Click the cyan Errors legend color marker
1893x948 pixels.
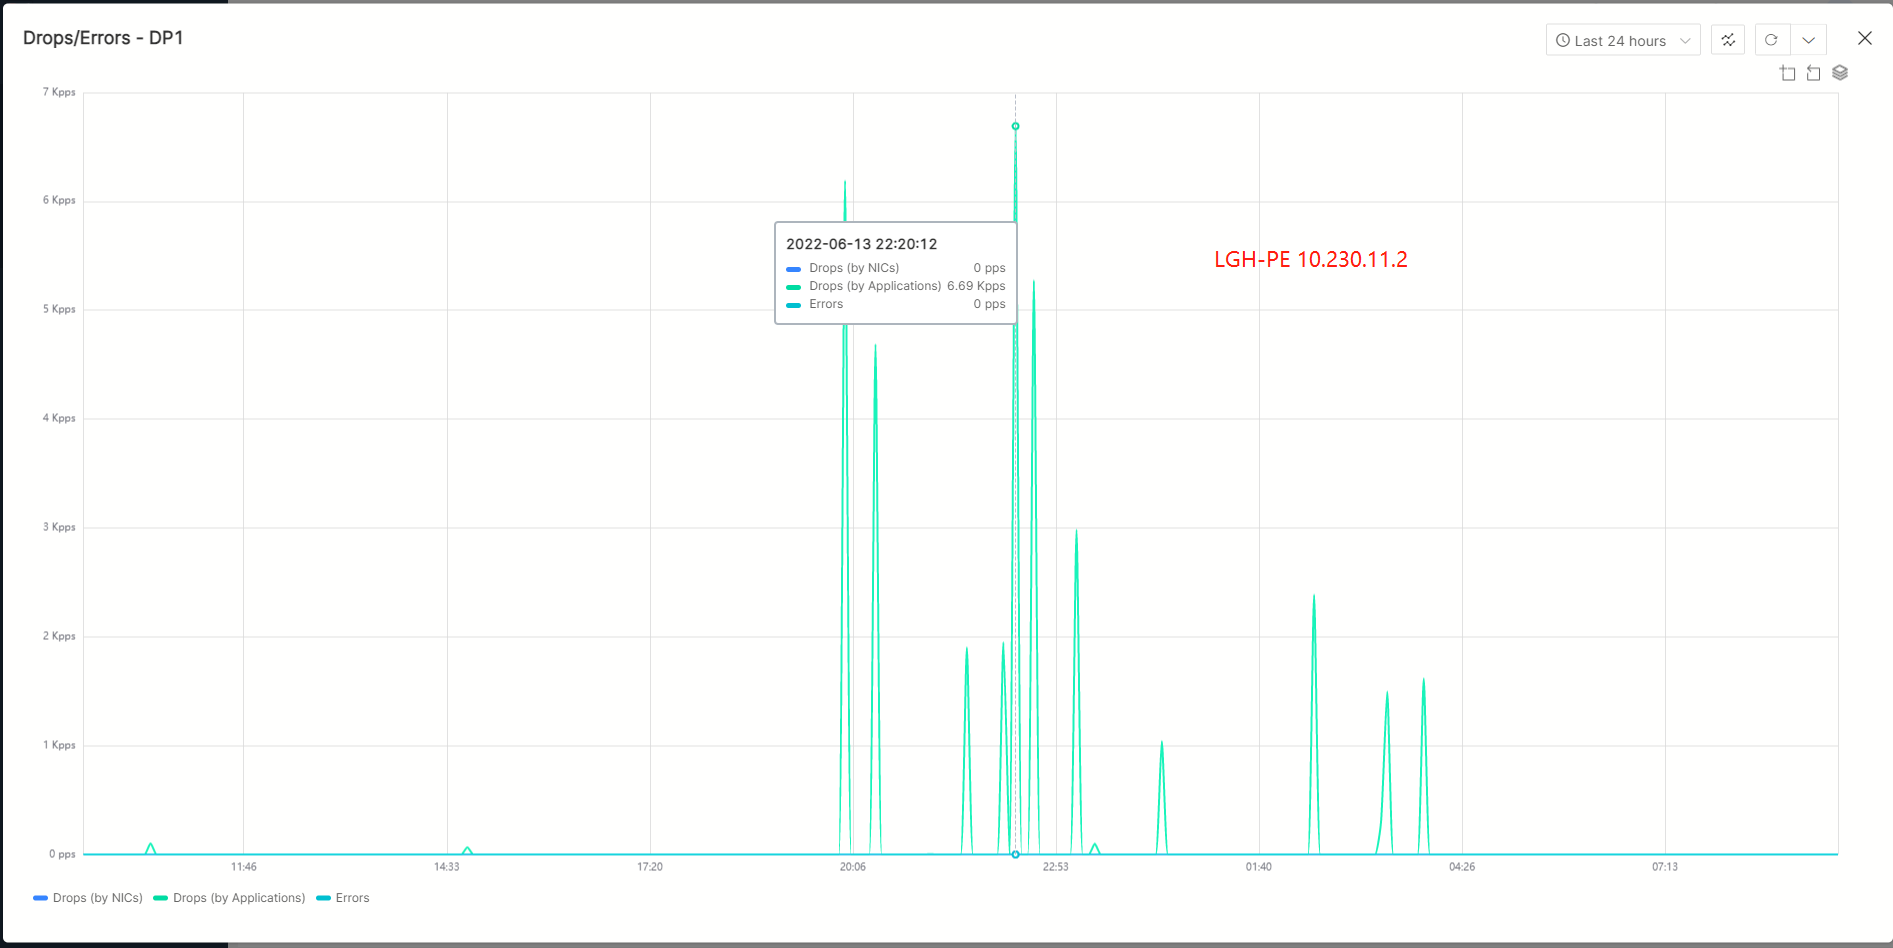pyautogui.click(x=323, y=898)
